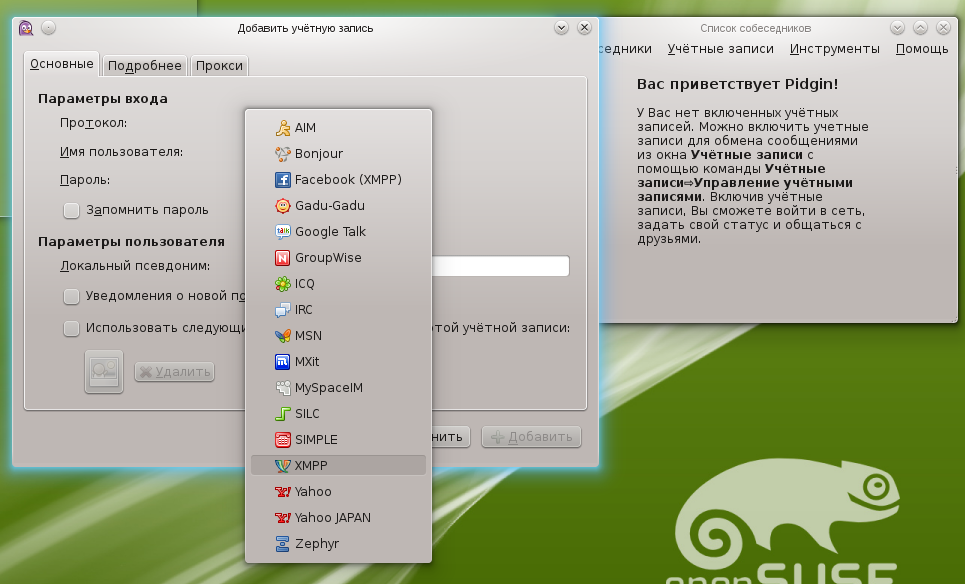Open the Pidgin window menu icon in title bar

(x=26, y=28)
